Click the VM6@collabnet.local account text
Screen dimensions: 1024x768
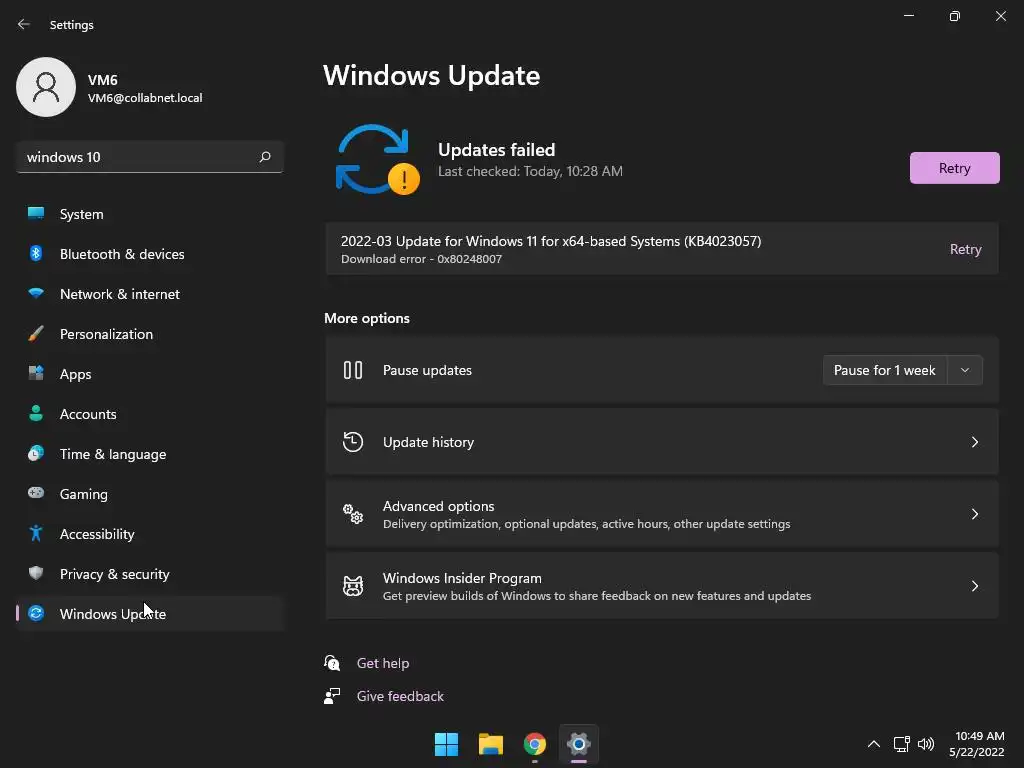pos(145,98)
